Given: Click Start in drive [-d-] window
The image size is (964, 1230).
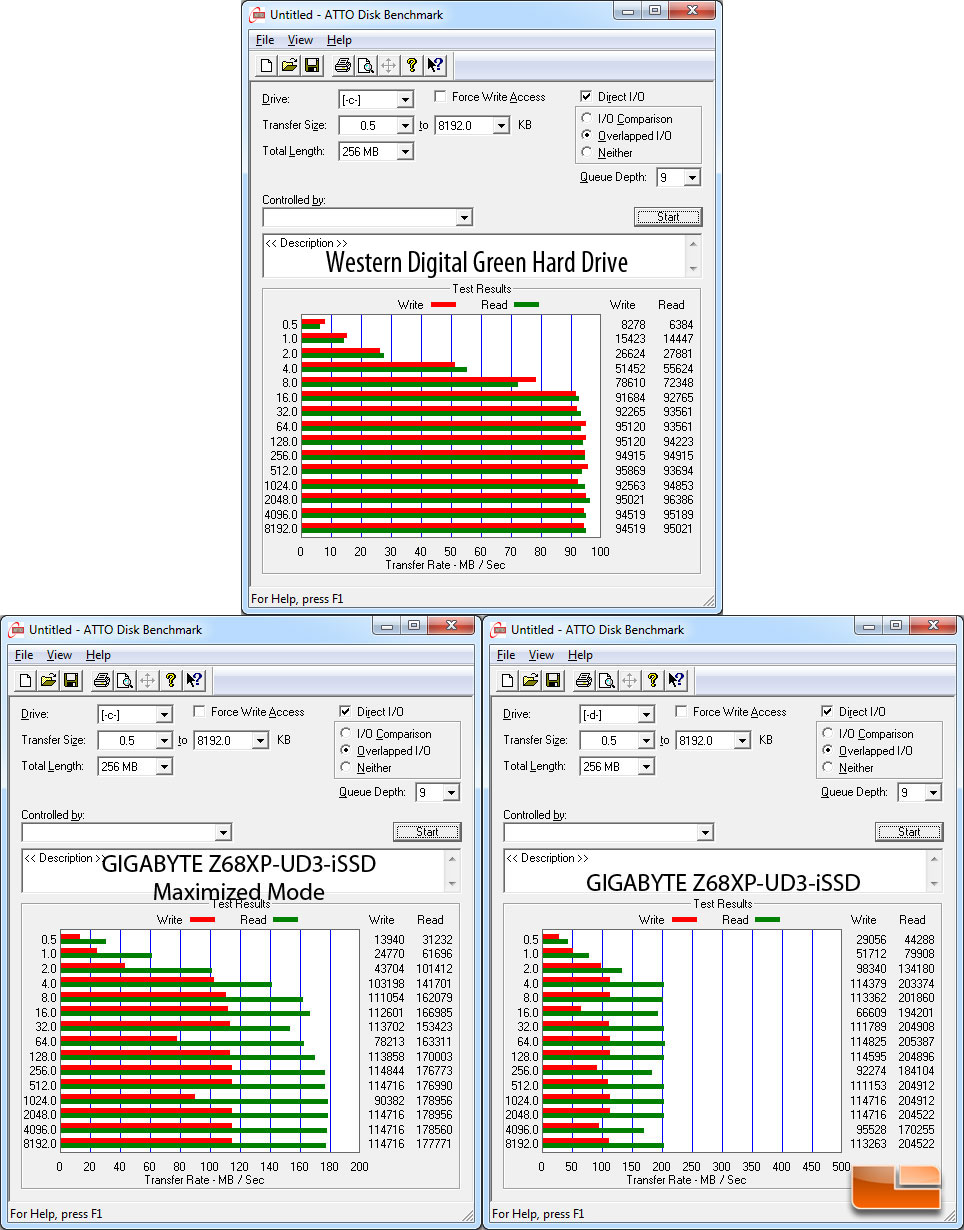Looking at the screenshot, I should [x=909, y=832].
